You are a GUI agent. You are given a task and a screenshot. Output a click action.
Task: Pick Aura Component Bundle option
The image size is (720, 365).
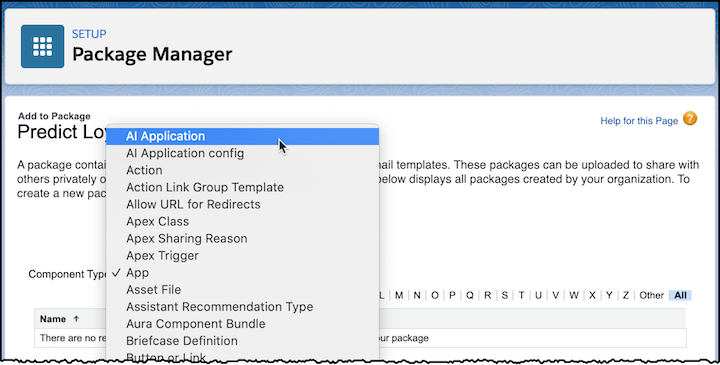(x=242, y=324)
